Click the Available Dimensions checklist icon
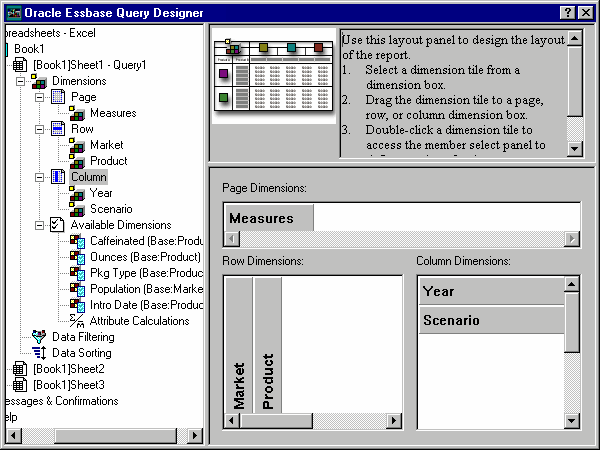This screenshot has height=450, width=600. pyautogui.click(x=57, y=225)
